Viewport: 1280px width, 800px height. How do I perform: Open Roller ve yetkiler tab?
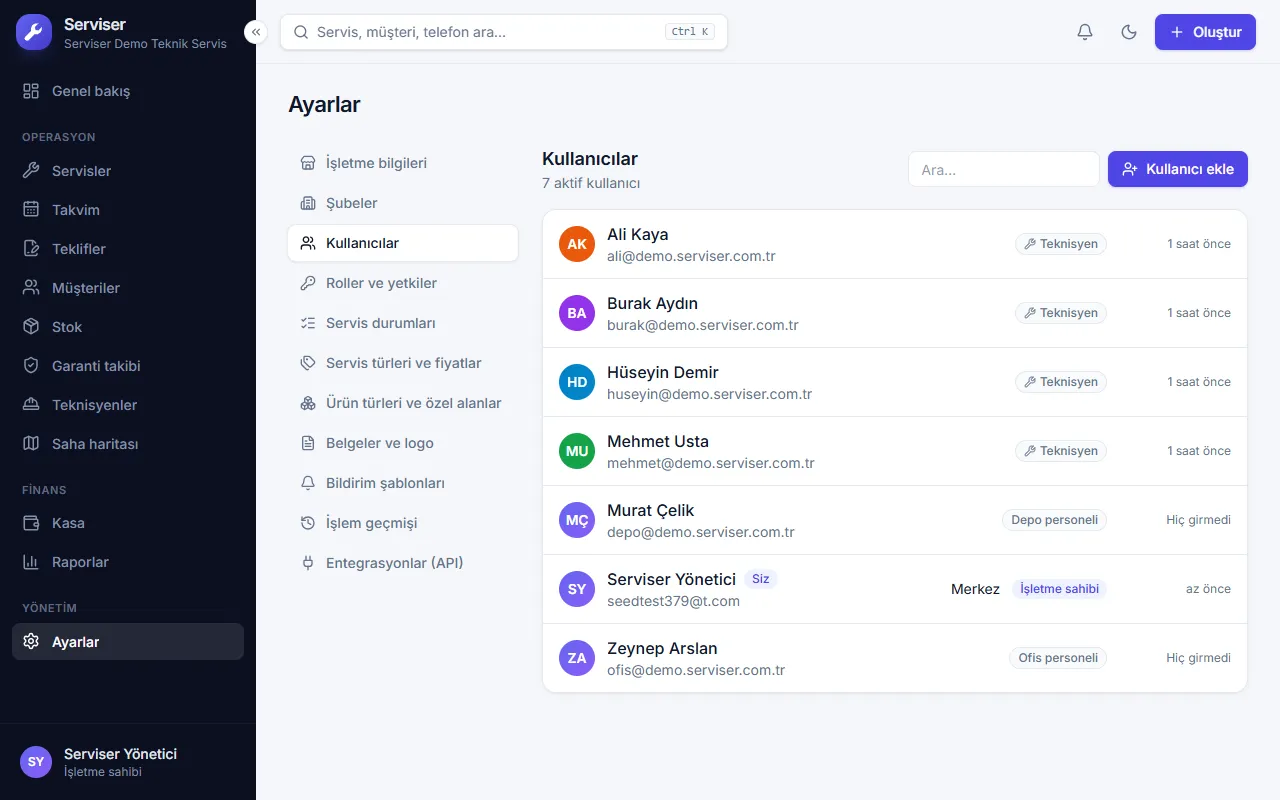click(x=403, y=283)
